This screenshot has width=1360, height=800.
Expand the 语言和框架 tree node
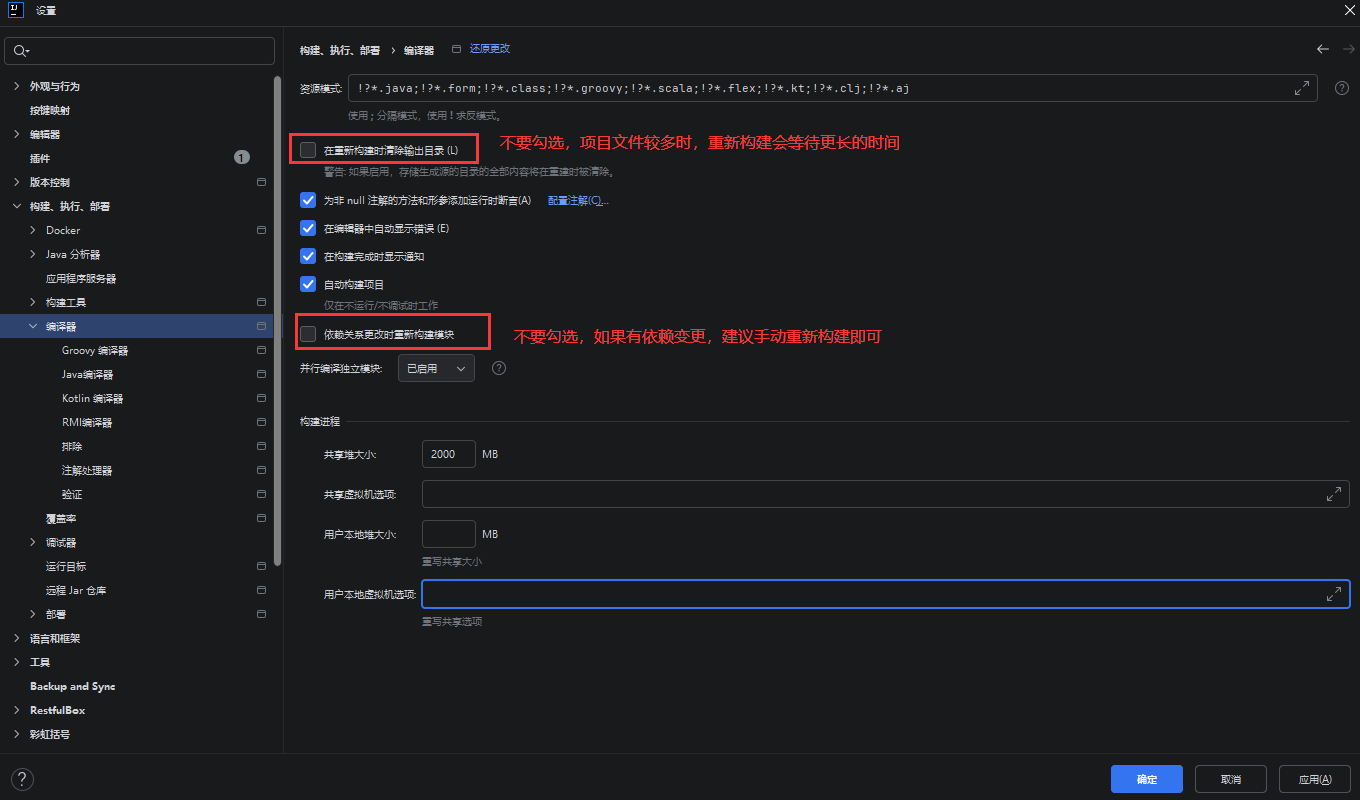pyautogui.click(x=17, y=638)
